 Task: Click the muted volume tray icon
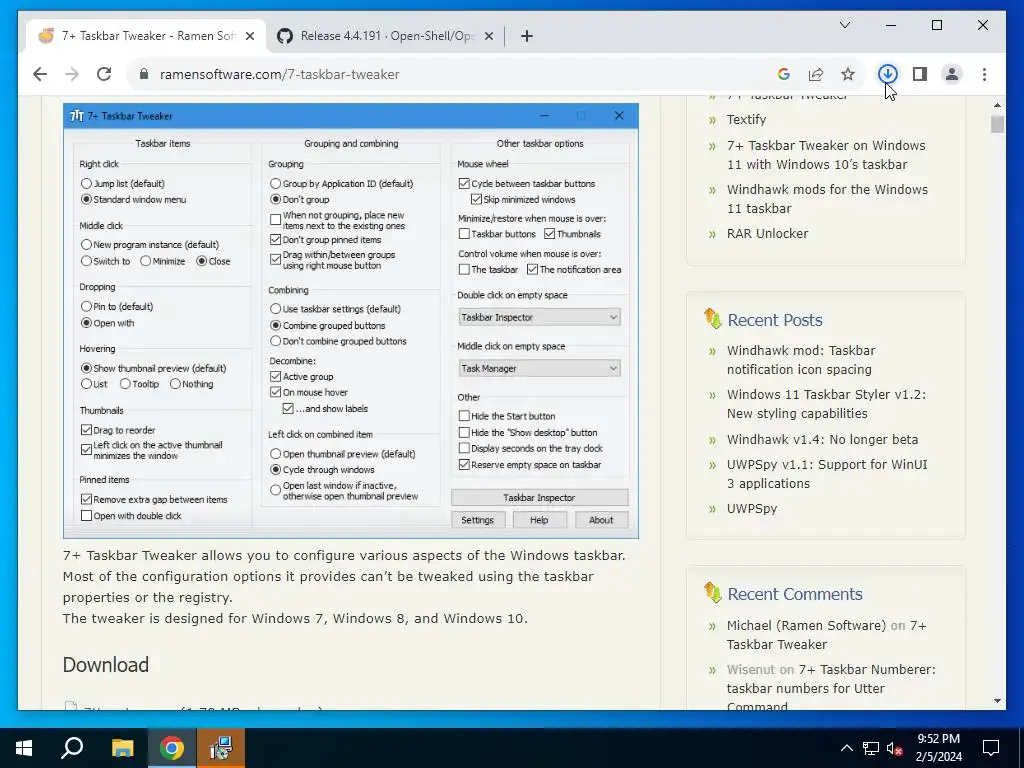894,748
